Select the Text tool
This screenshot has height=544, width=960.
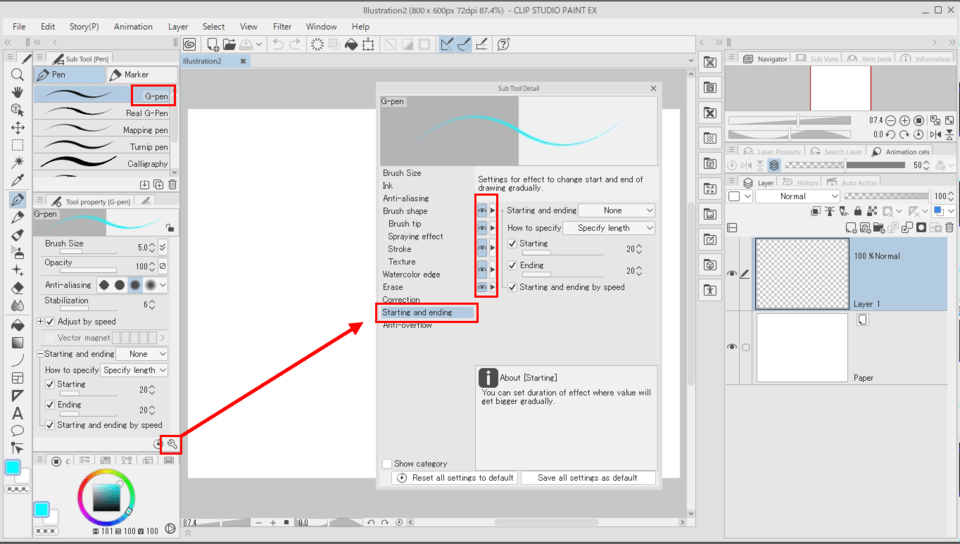point(17,413)
